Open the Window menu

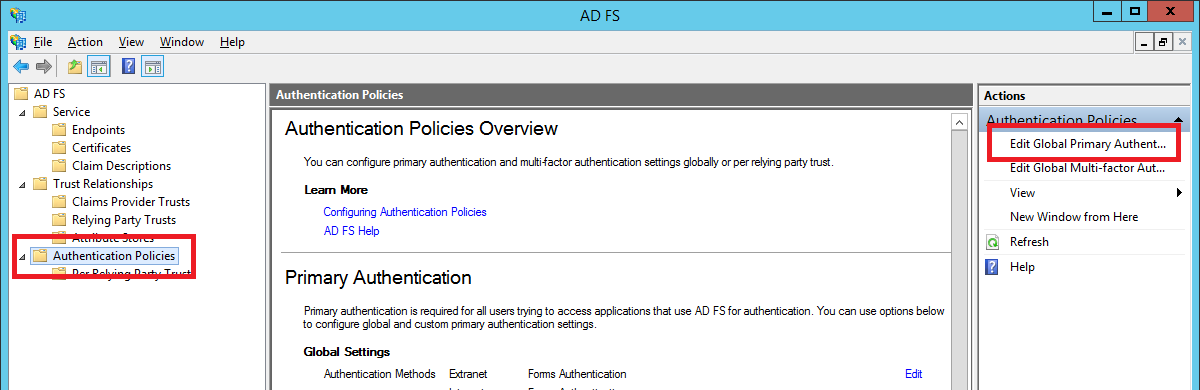pyautogui.click(x=182, y=42)
